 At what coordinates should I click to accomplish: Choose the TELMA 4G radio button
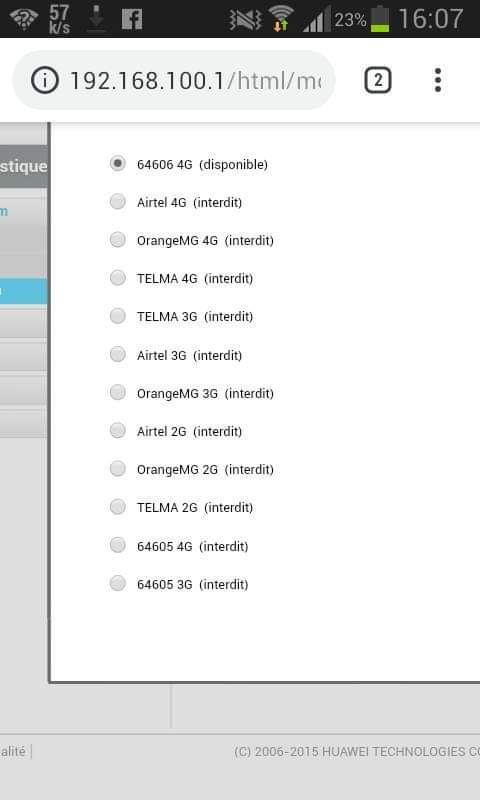point(118,278)
